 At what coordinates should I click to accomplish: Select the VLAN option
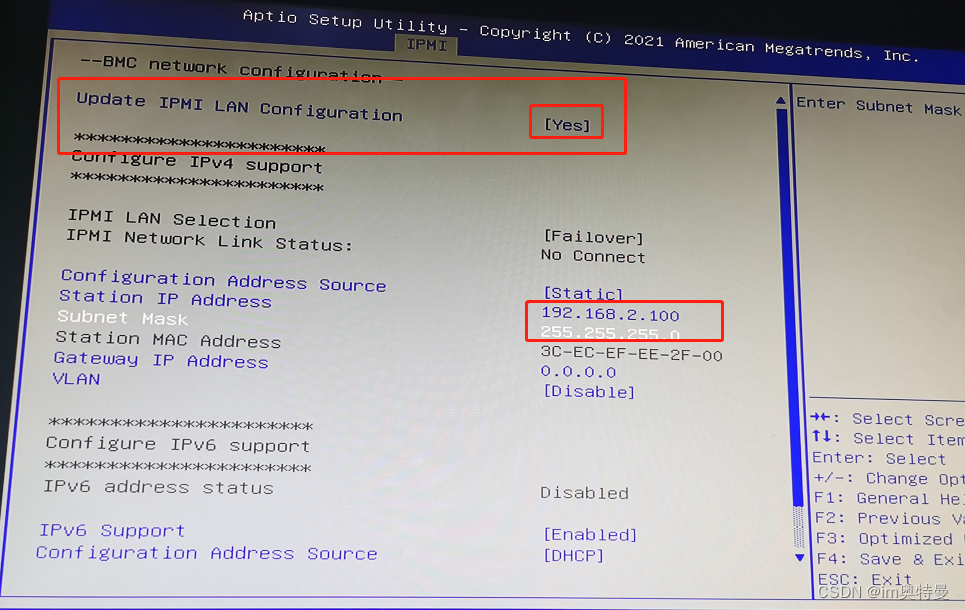point(76,379)
